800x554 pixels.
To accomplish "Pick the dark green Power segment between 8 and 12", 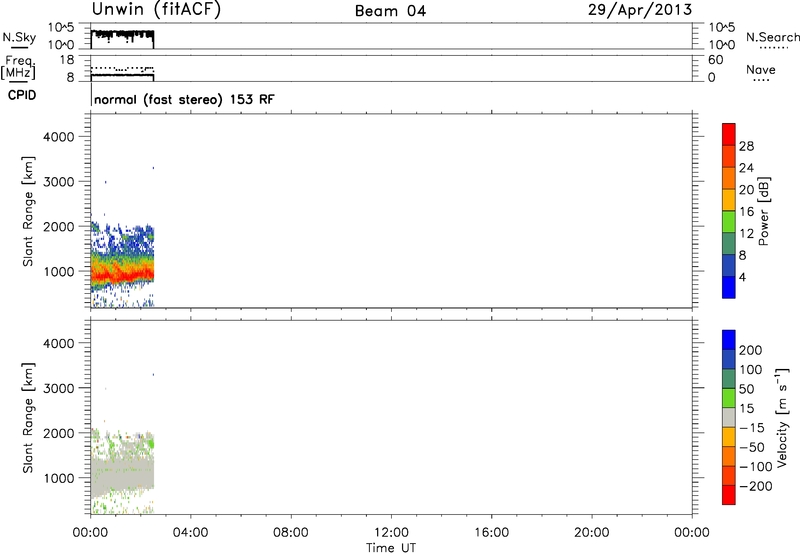I will click(x=729, y=244).
